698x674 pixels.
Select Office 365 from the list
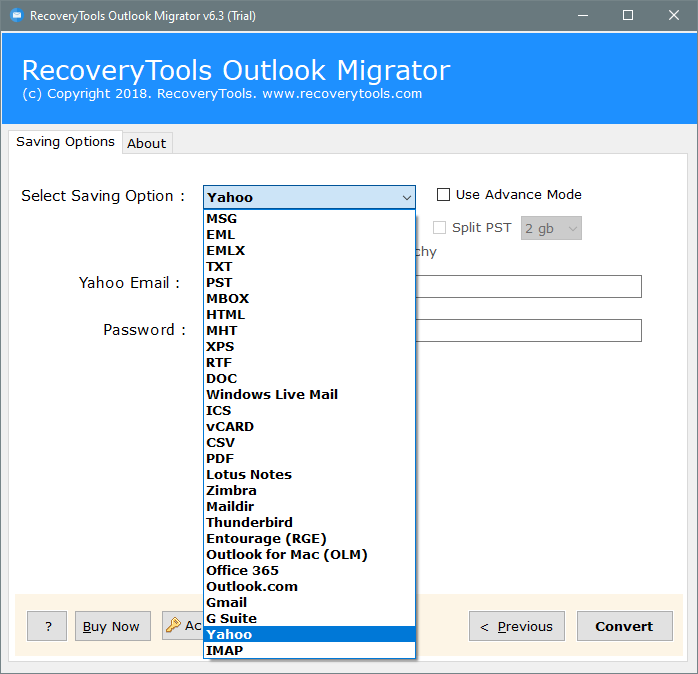(309, 571)
